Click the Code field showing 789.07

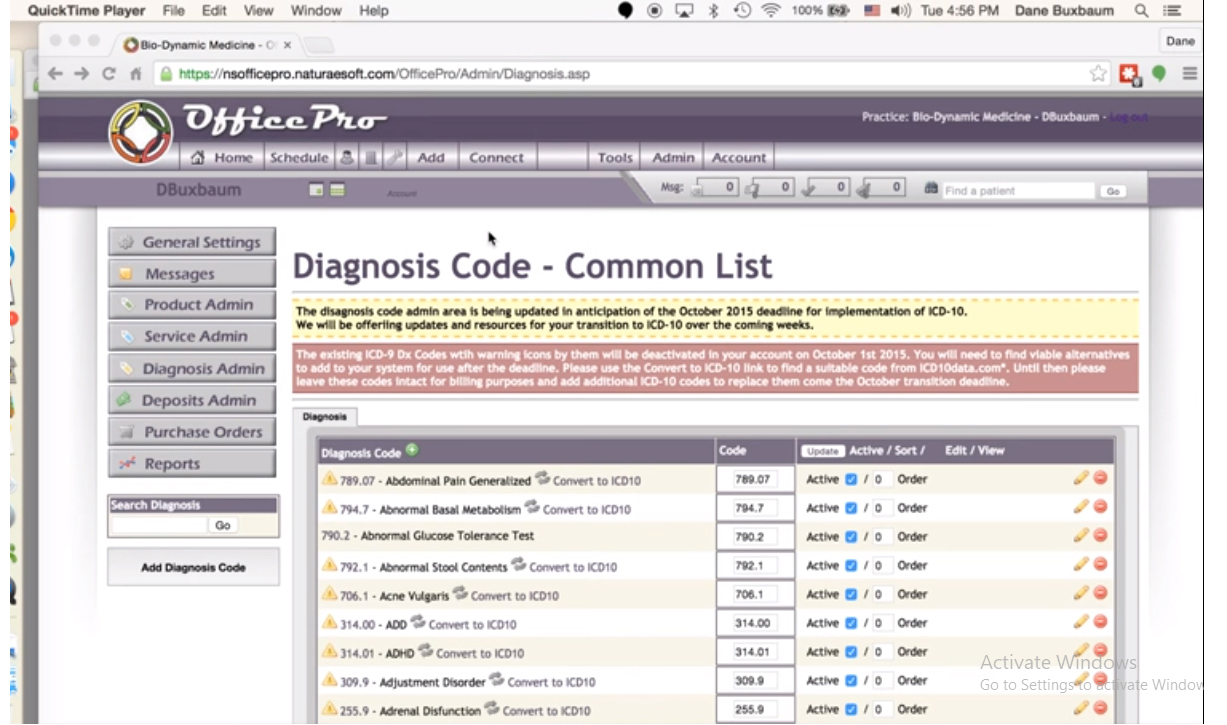[x=755, y=479]
